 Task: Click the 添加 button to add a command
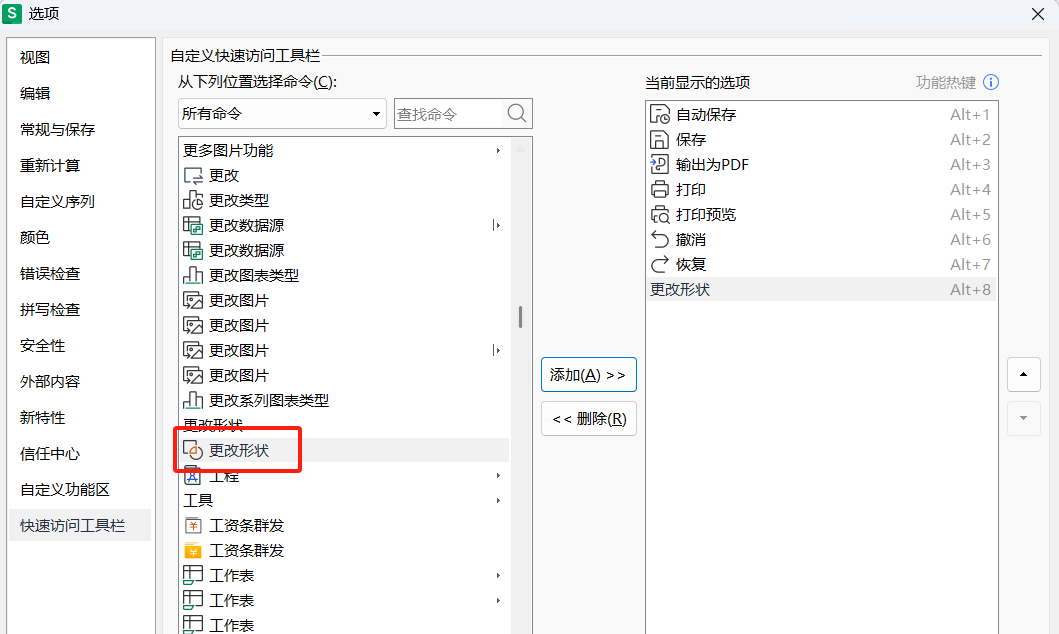[x=588, y=374]
